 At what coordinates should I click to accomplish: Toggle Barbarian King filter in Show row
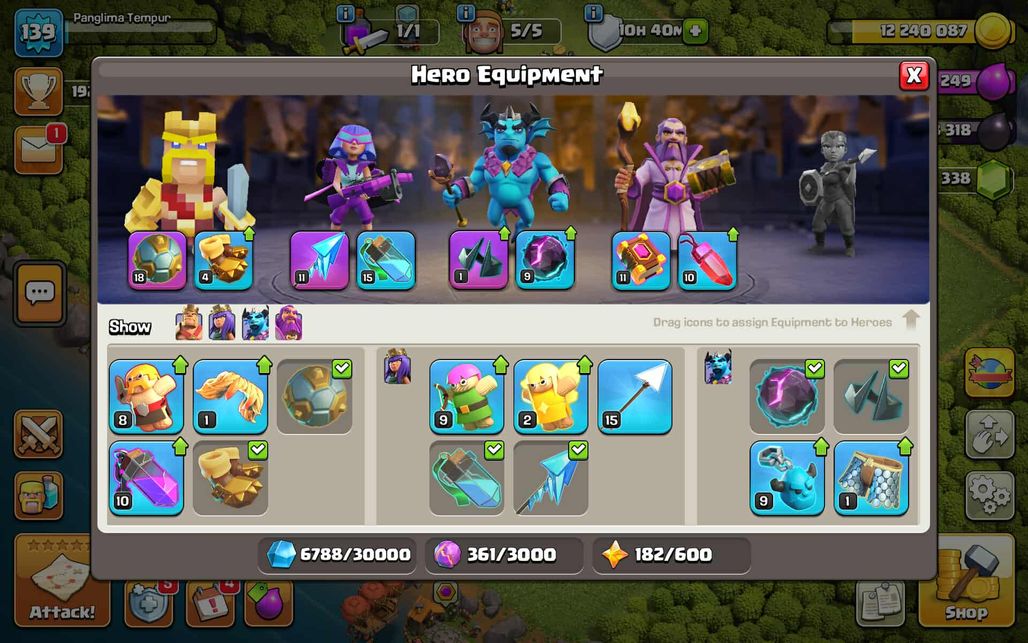click(189, 322)
